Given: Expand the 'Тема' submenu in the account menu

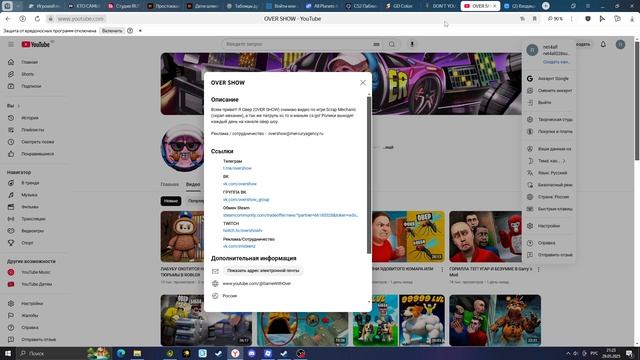Looking at the screenshot, I should (549, 161).
